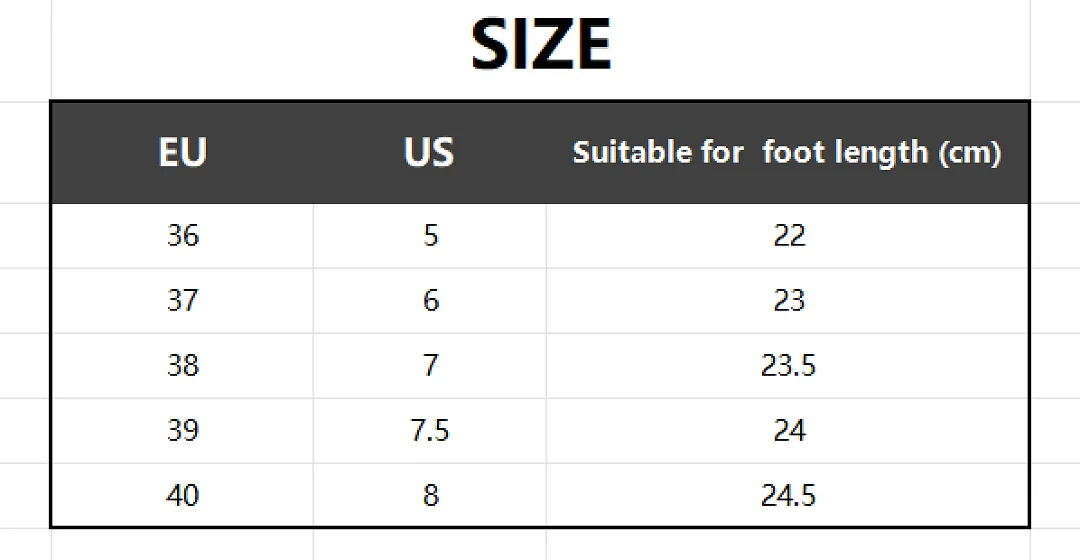Select the foot length 24.5 cell

(787, 495)
